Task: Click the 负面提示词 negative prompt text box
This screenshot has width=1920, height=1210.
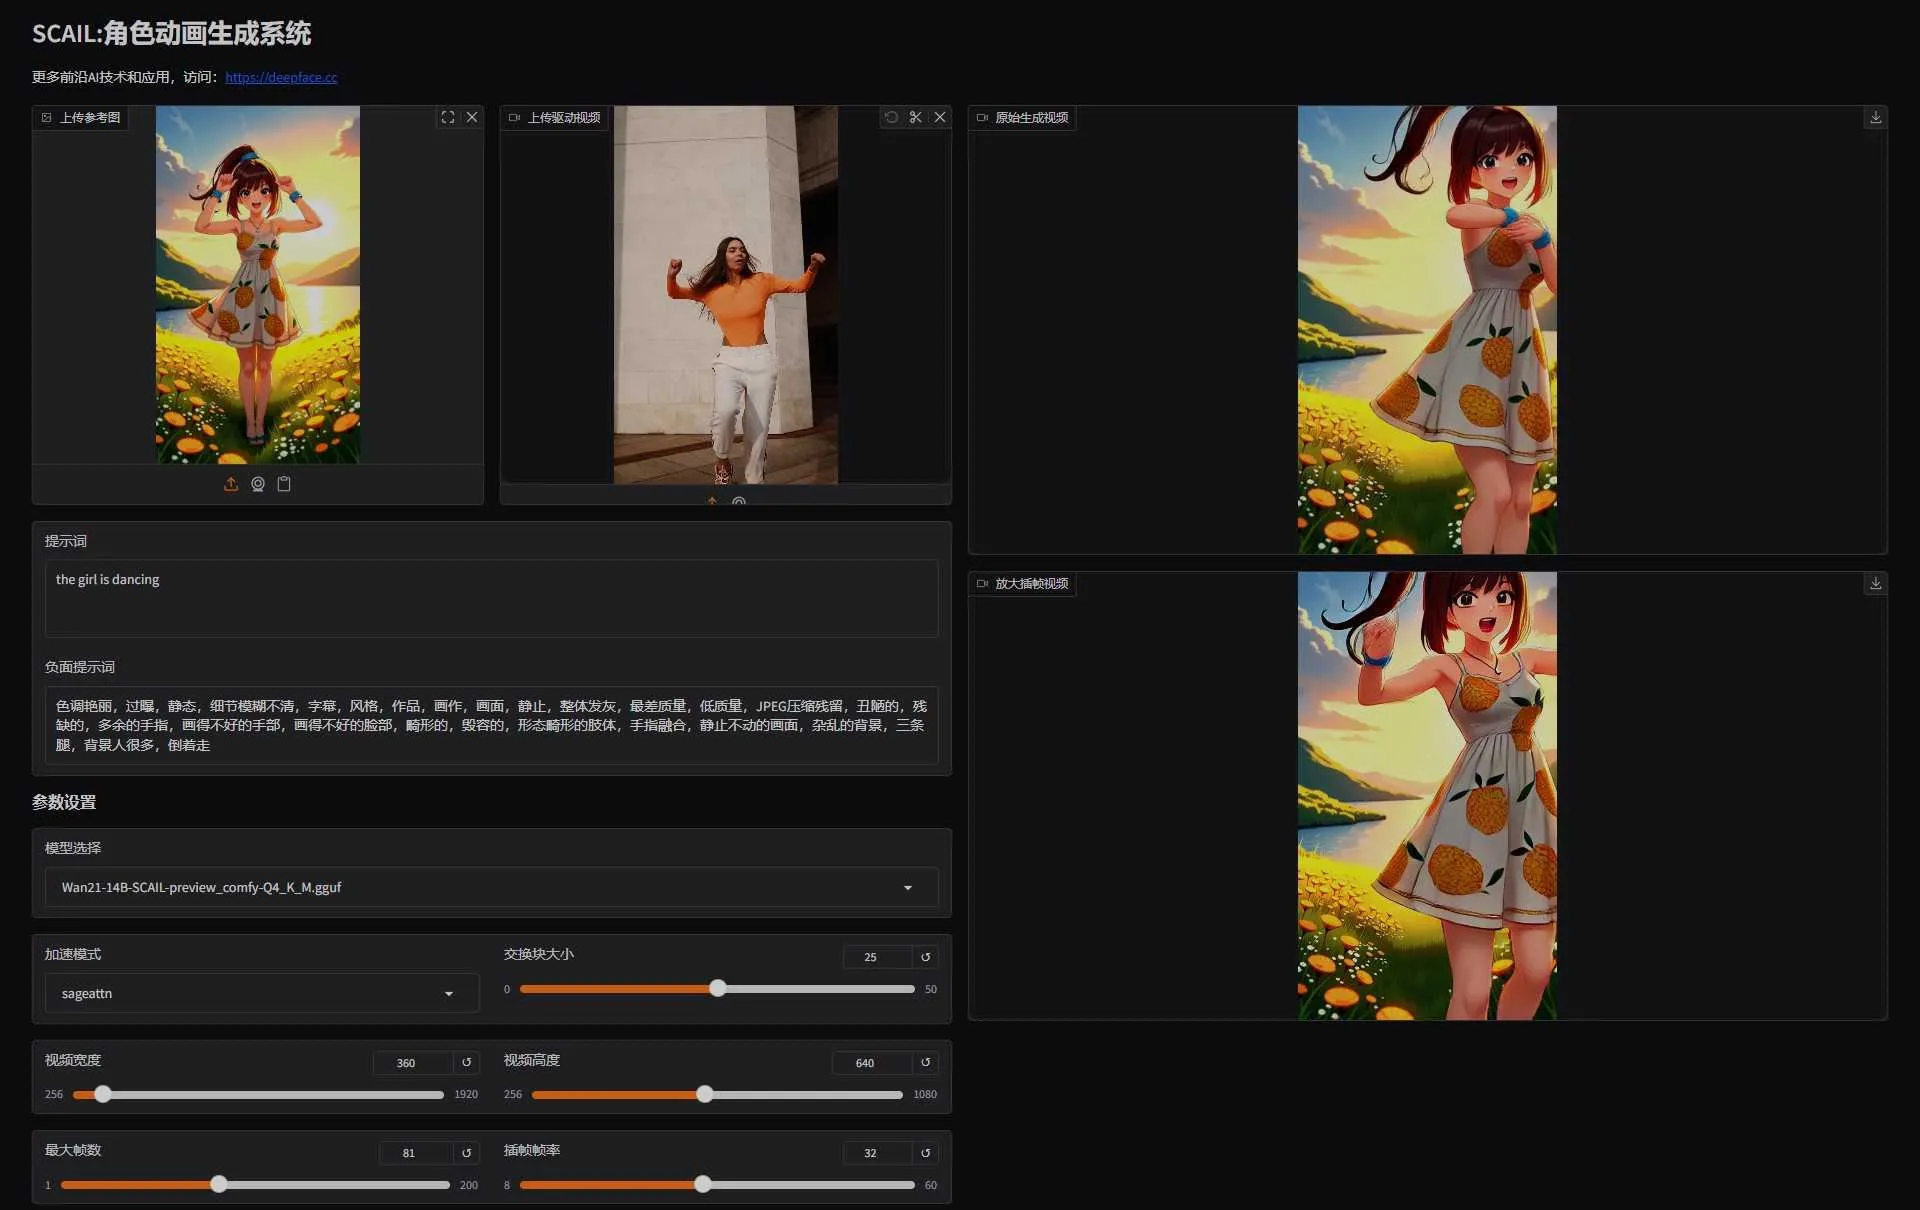Action: (490, 725)
